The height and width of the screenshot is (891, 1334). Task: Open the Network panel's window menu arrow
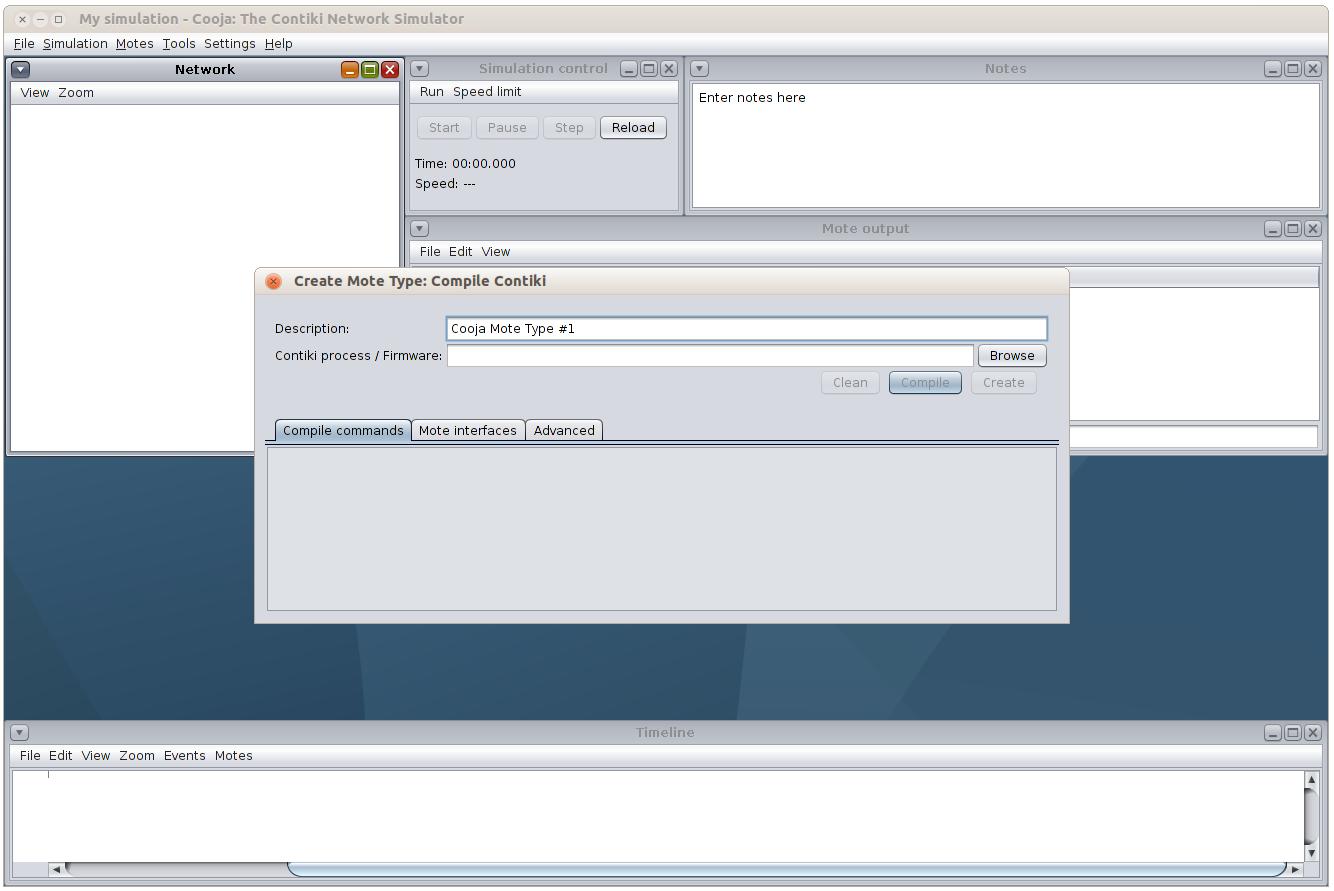point(21,70)
